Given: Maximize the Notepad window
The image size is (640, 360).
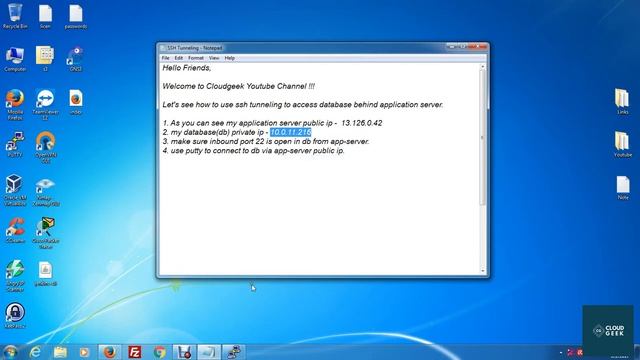Looking at the screenshot, I should (463, 47).
